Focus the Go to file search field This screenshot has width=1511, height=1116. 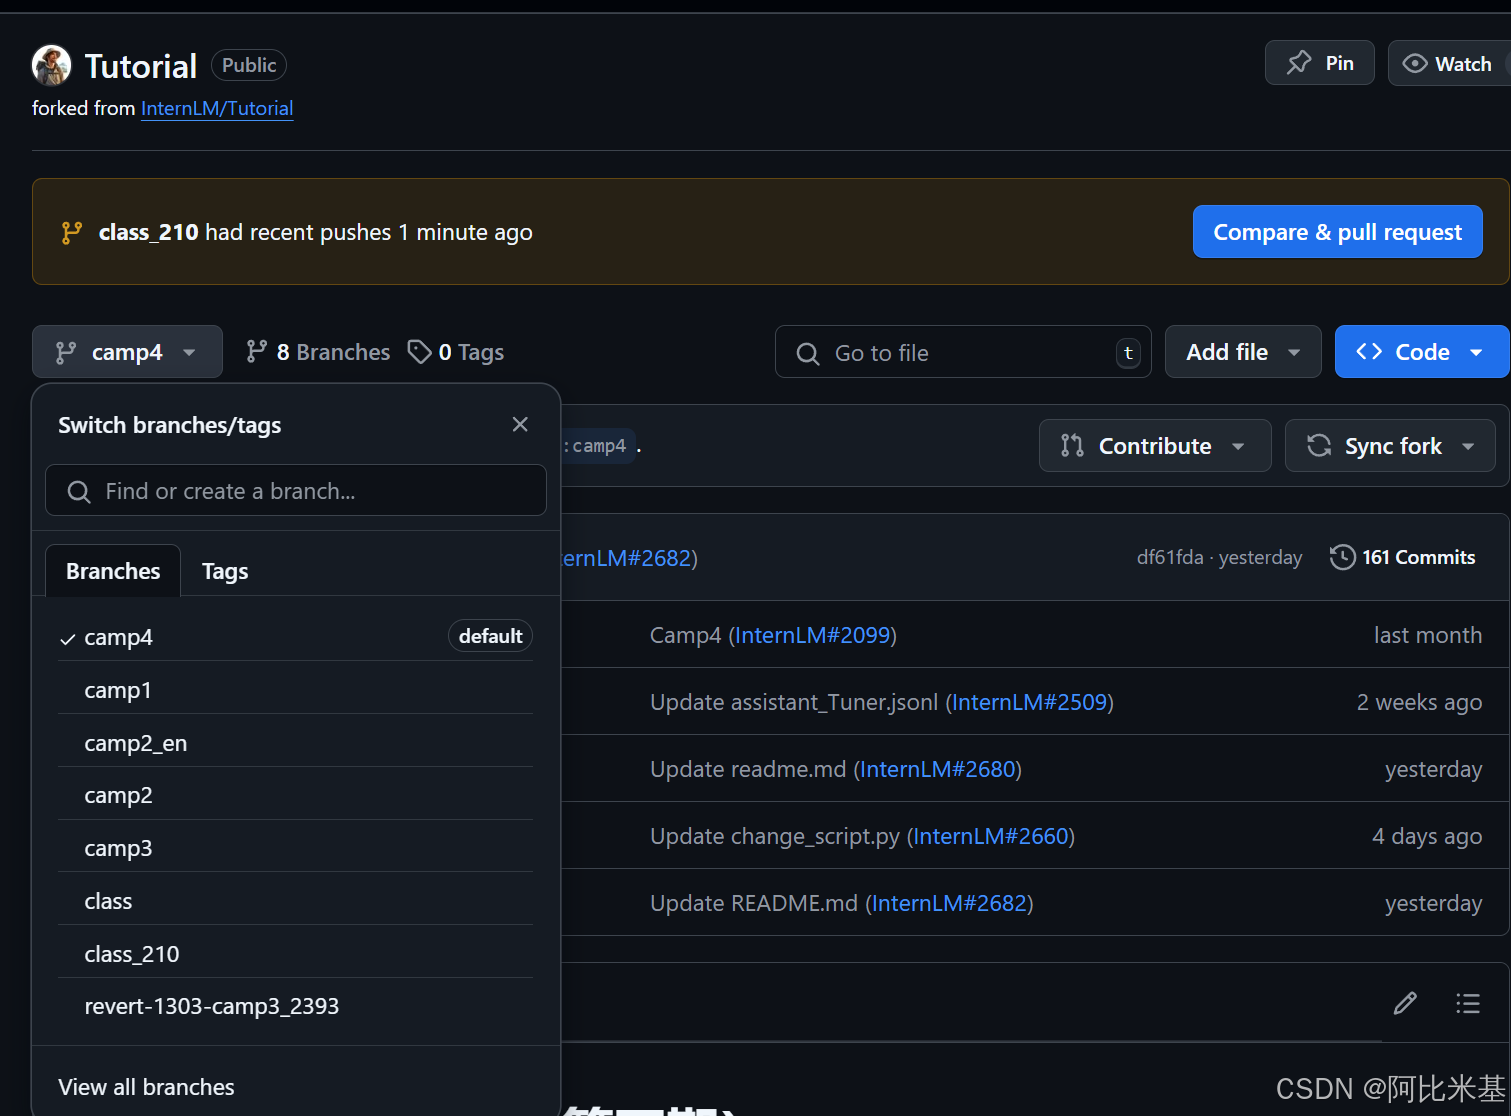click(963, 352)
